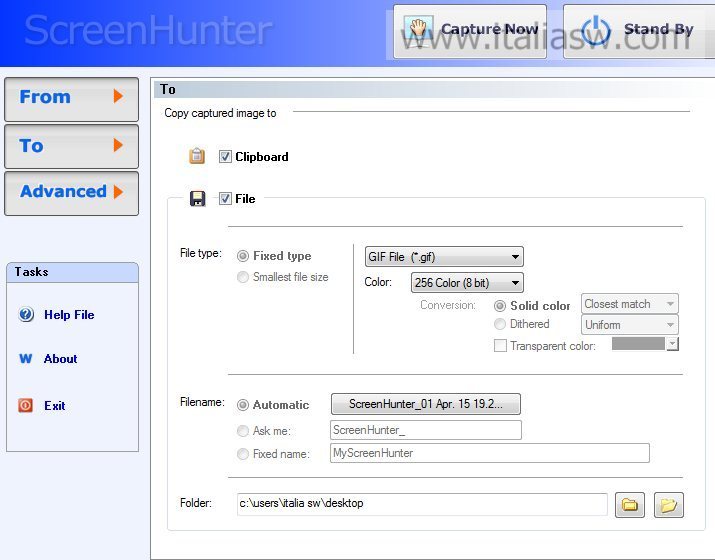Viewport: 715px width, 560px height.
Task: Toggle the File checkbox
Action: [x=225, y=198]
